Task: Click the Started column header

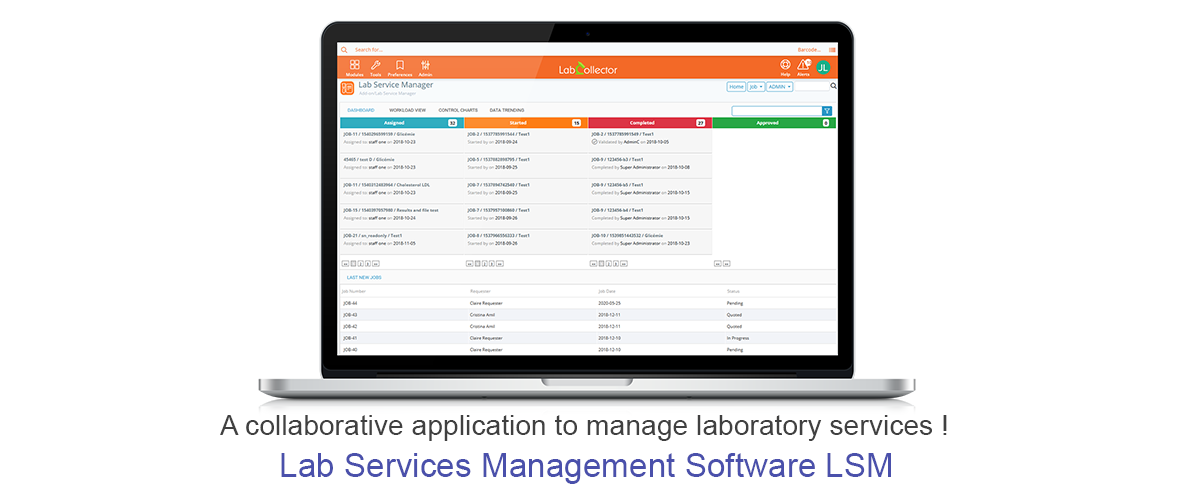Action: (x=526, y=123)
